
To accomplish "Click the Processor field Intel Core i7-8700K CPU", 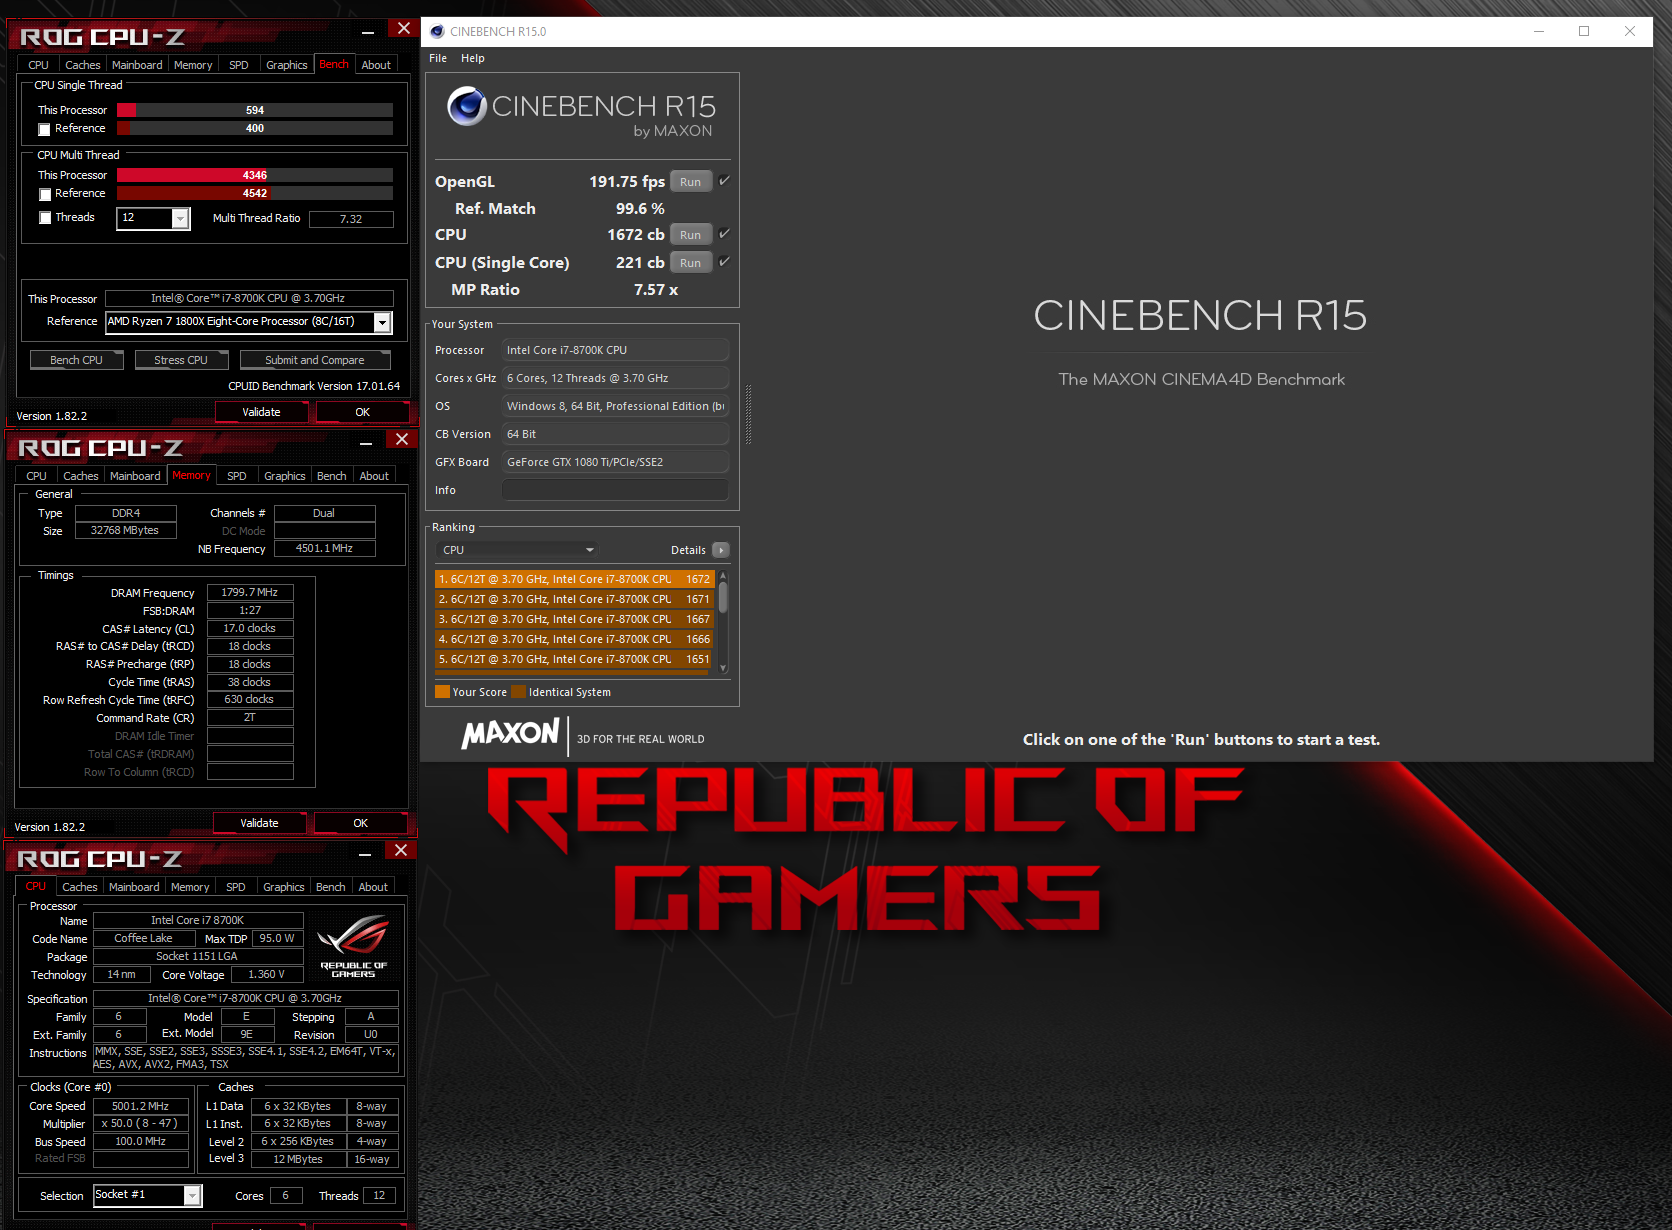I will click(x=615, y=350).
